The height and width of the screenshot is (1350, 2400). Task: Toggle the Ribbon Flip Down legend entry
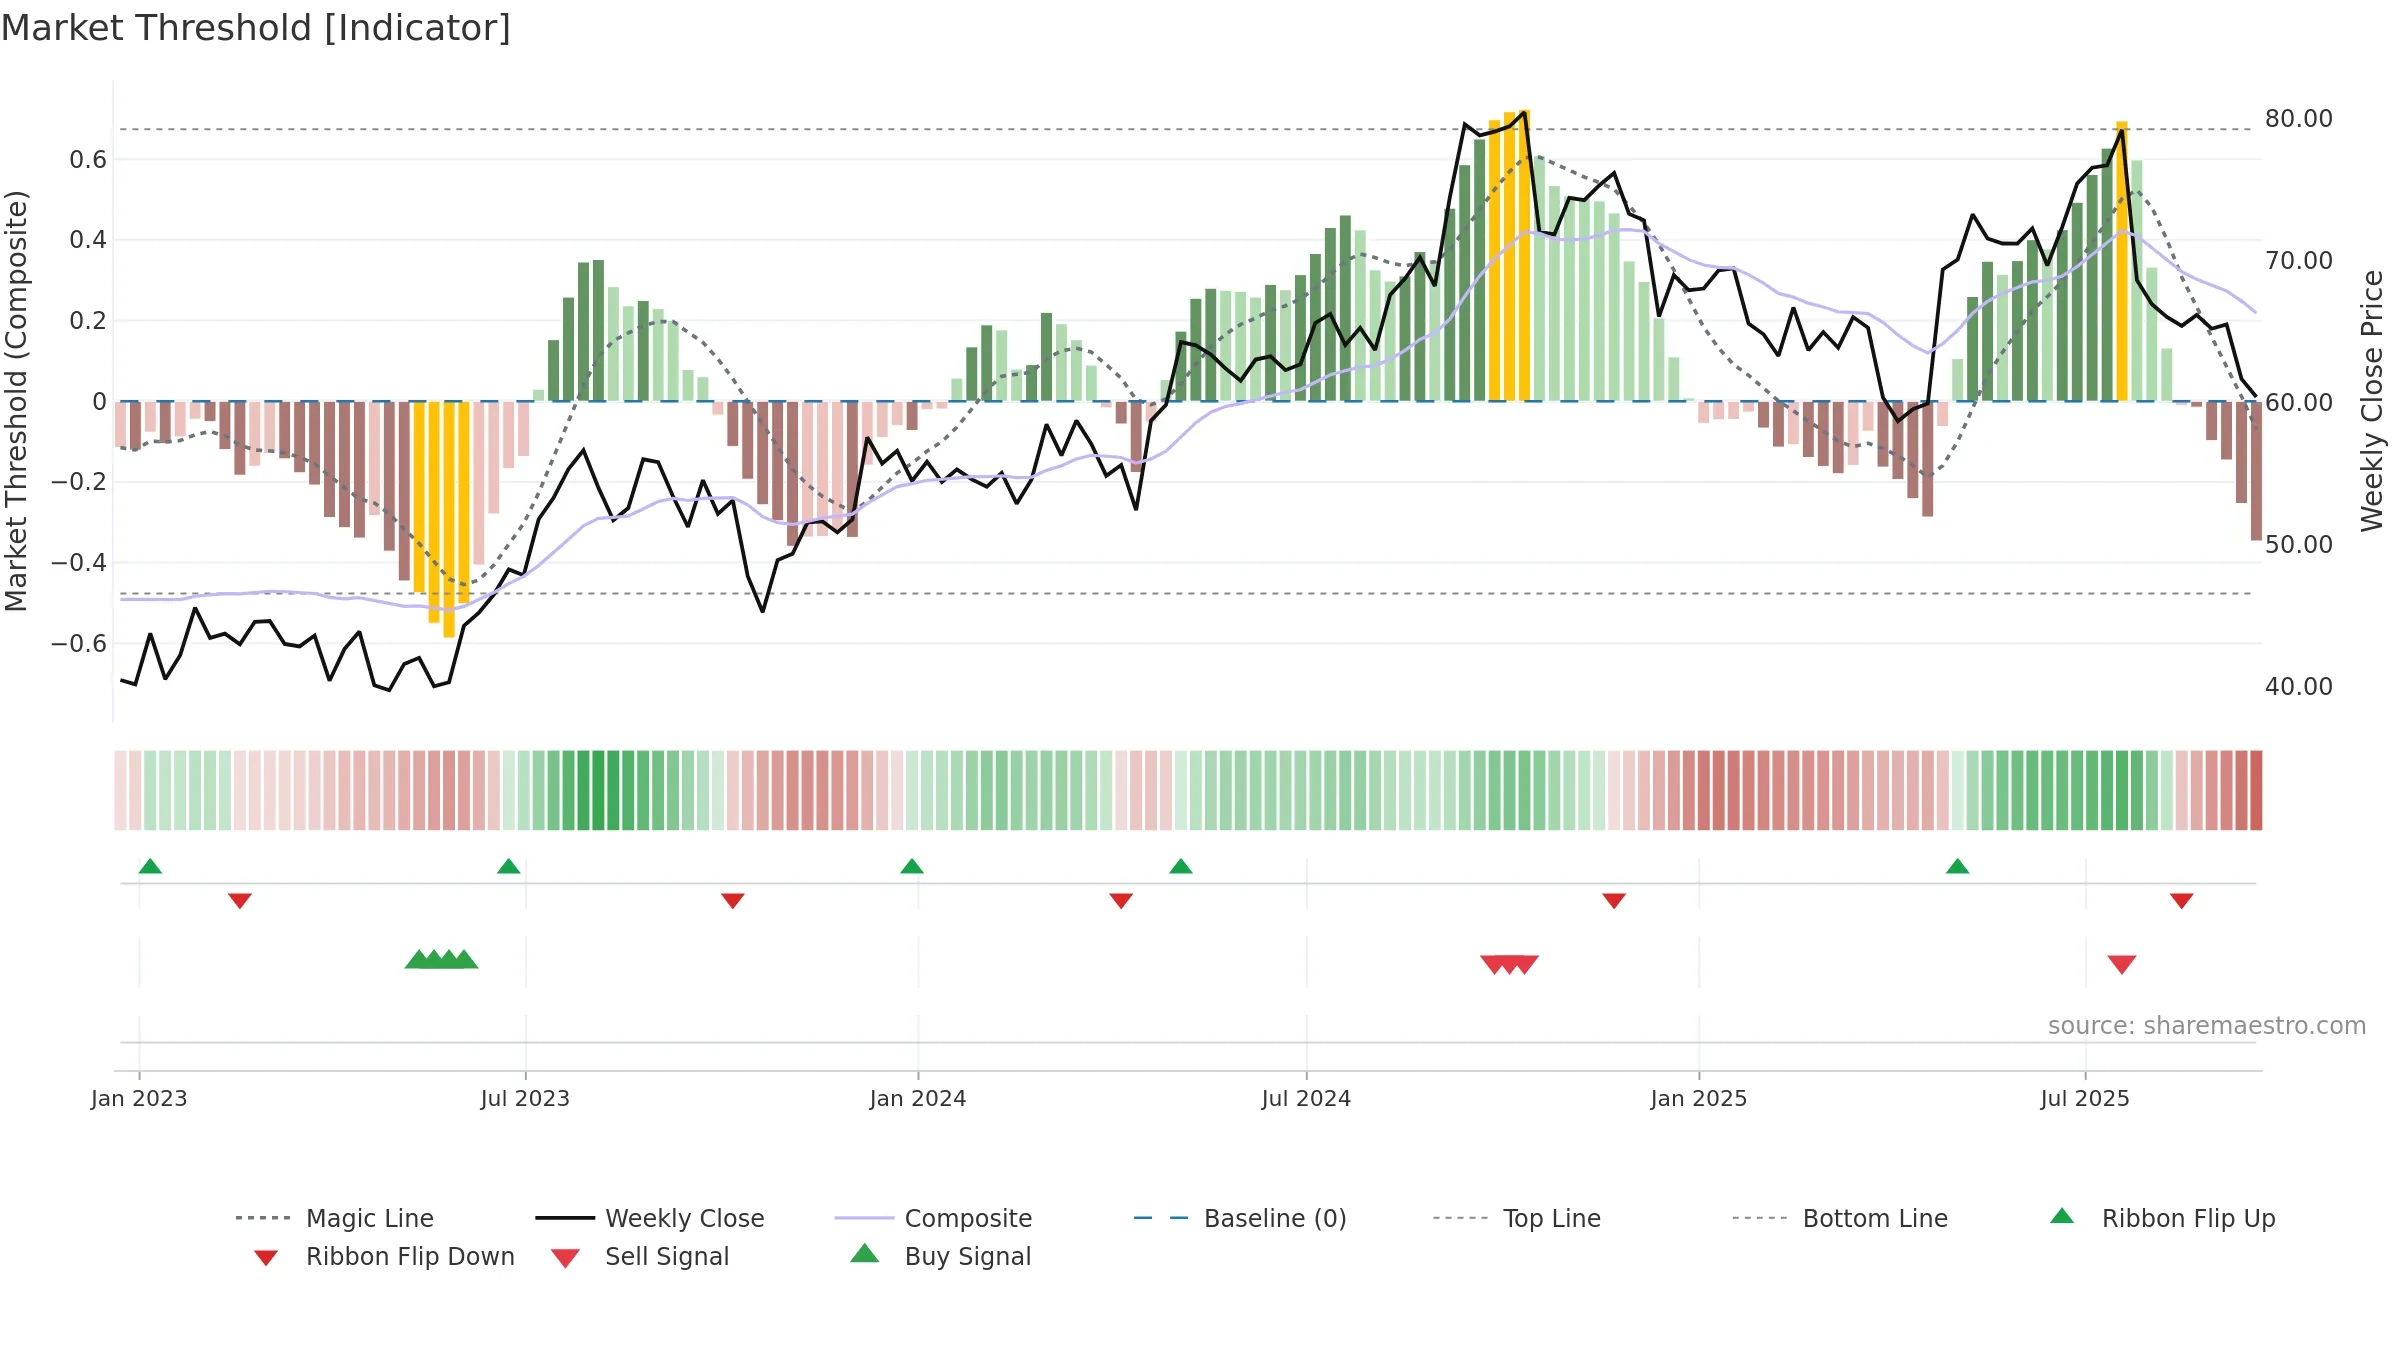383,1257
